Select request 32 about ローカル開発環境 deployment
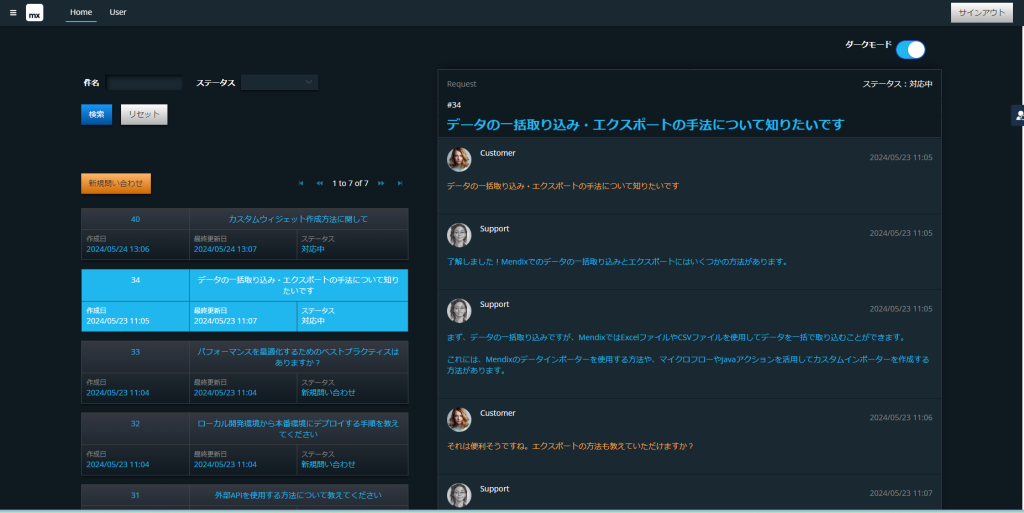This screenshot has width=1024, height=513. pyautogui.click(x=298, y=428)
